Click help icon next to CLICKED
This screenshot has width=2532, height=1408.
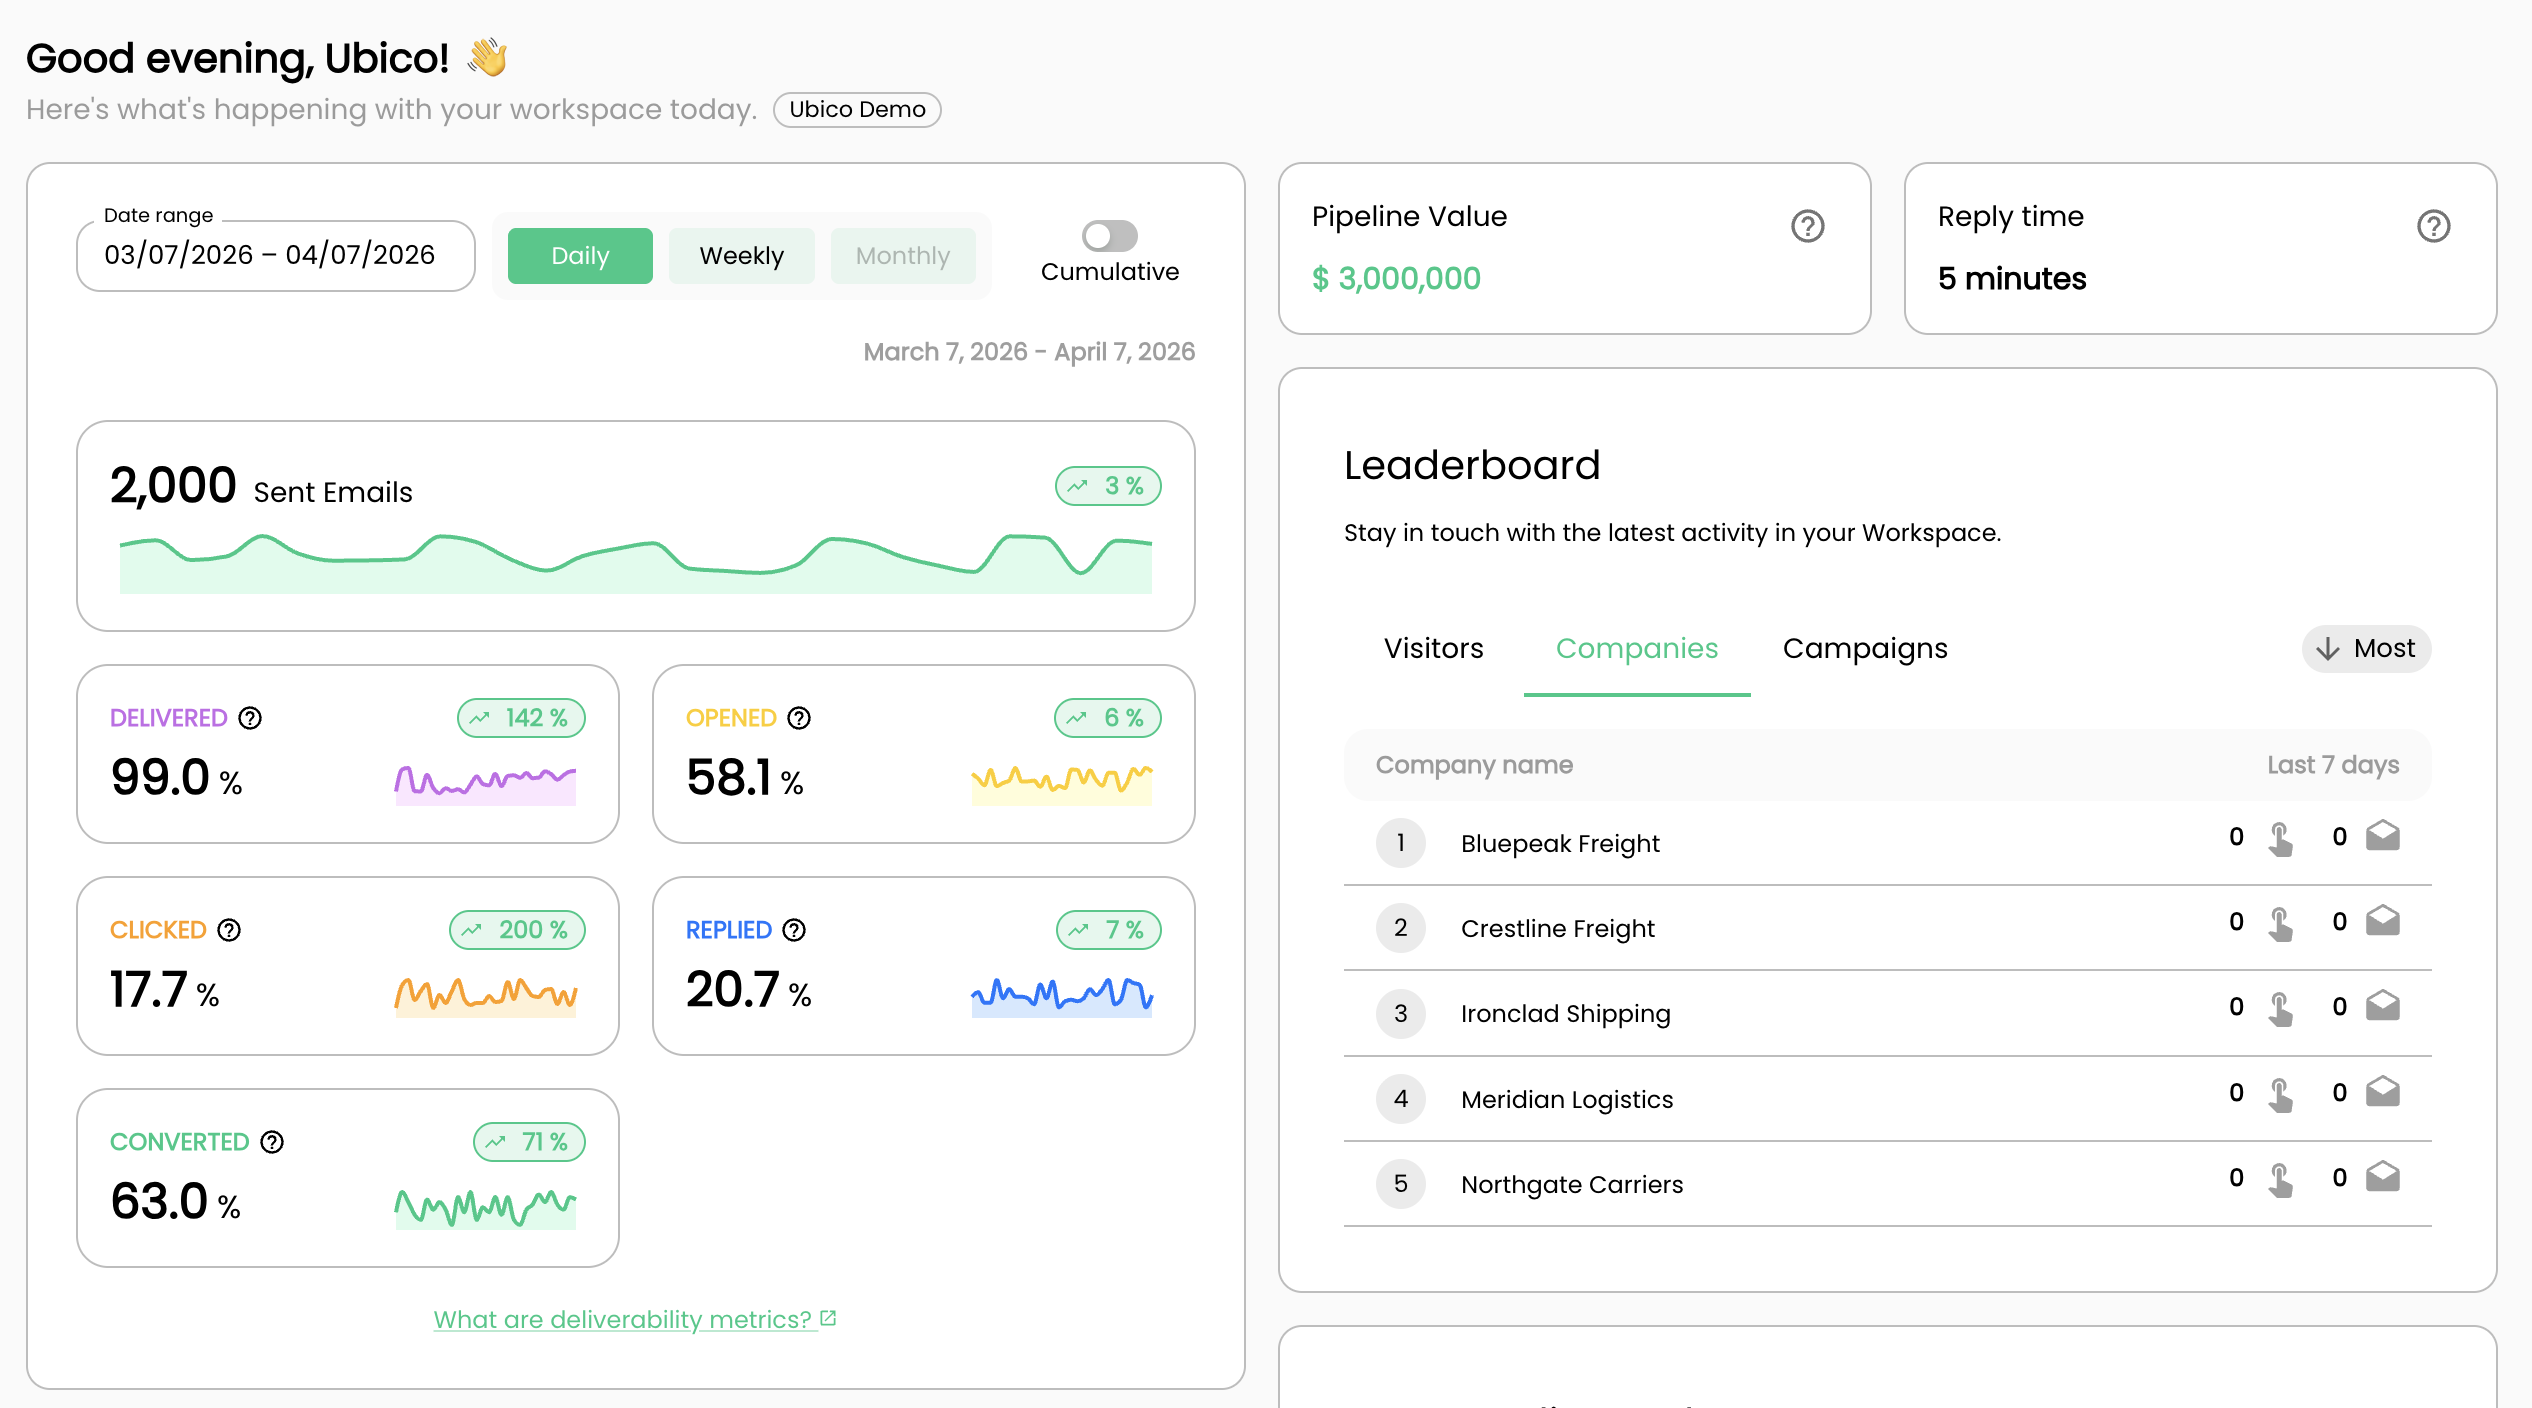tap(229, 930)
